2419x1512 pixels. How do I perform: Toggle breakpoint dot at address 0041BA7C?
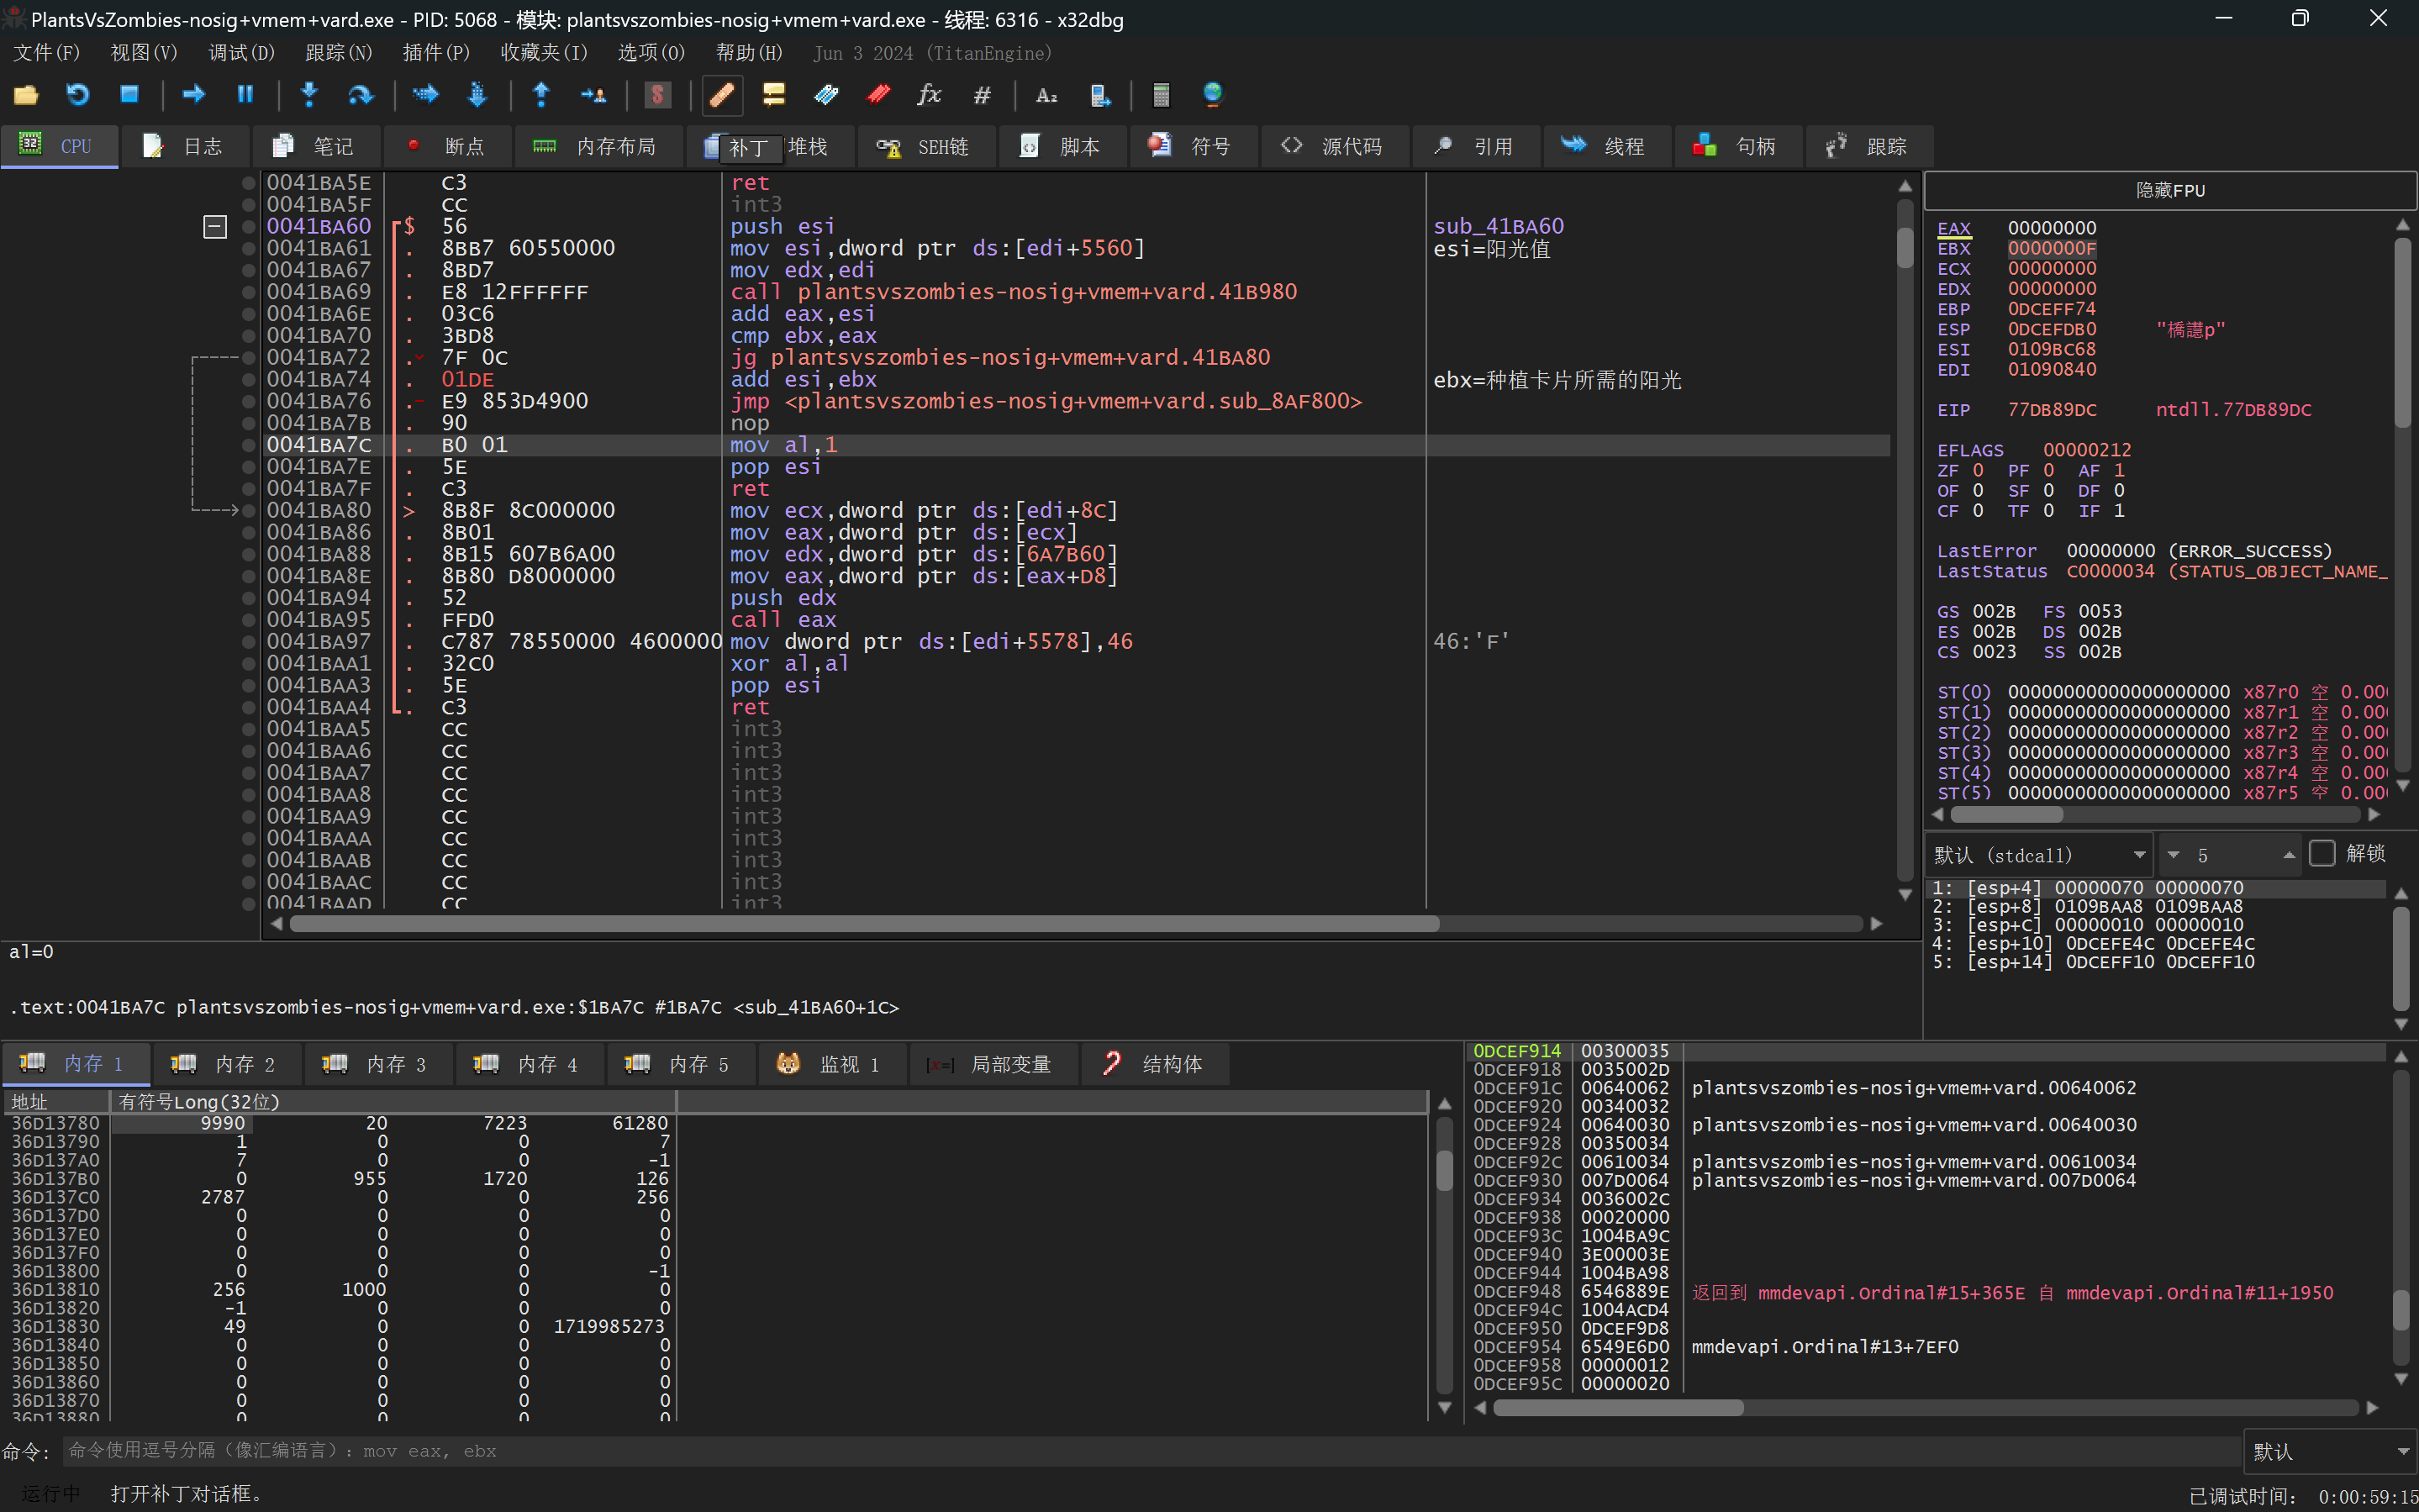[x=249, y=445]
